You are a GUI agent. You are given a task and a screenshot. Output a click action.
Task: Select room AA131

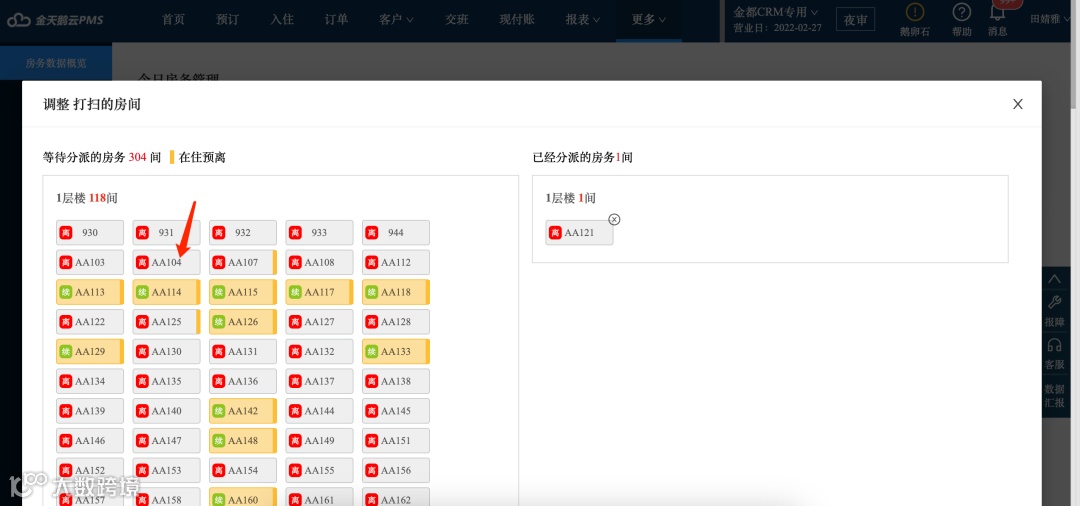(x=243, y=351)
